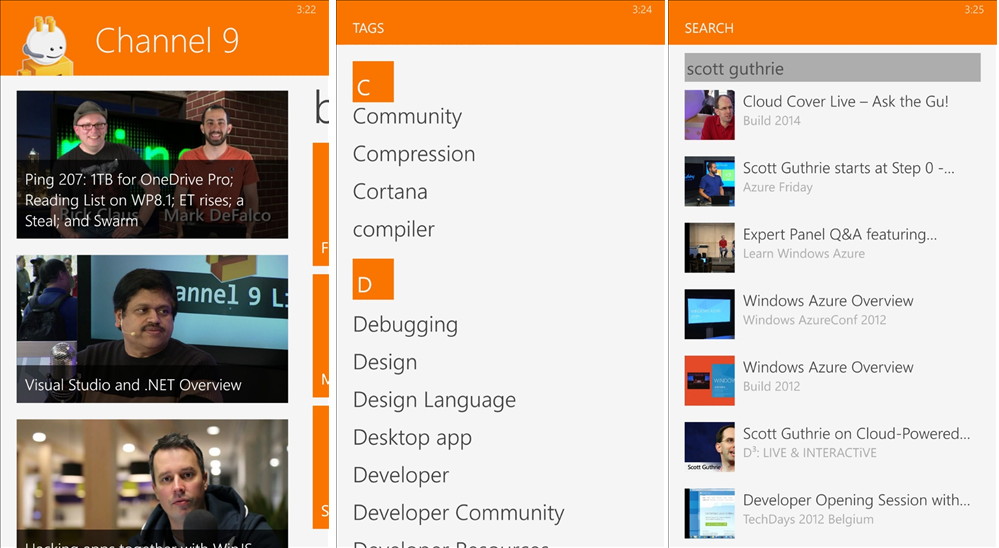Choose the Design Language tag

click(435, 400)
